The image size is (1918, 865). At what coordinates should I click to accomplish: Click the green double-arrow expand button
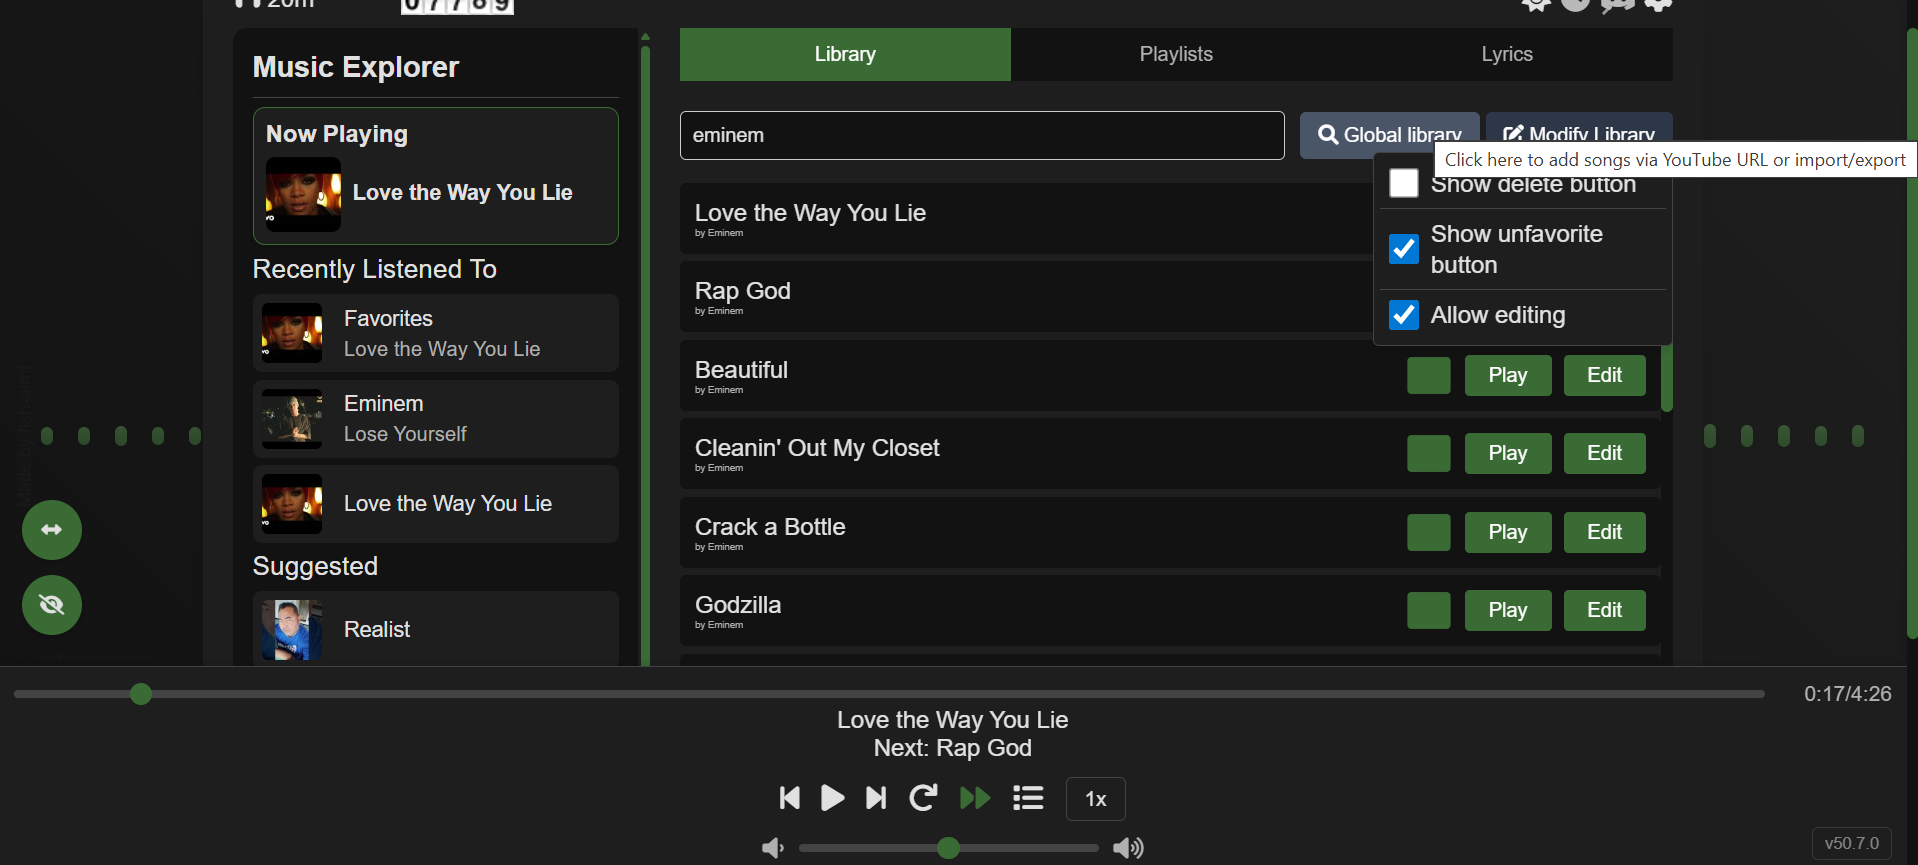point(52,530)
